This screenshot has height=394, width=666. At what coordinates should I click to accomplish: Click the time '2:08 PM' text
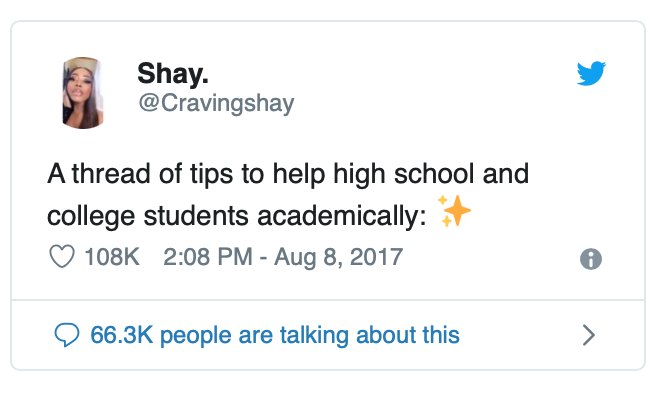coord(208,257)
